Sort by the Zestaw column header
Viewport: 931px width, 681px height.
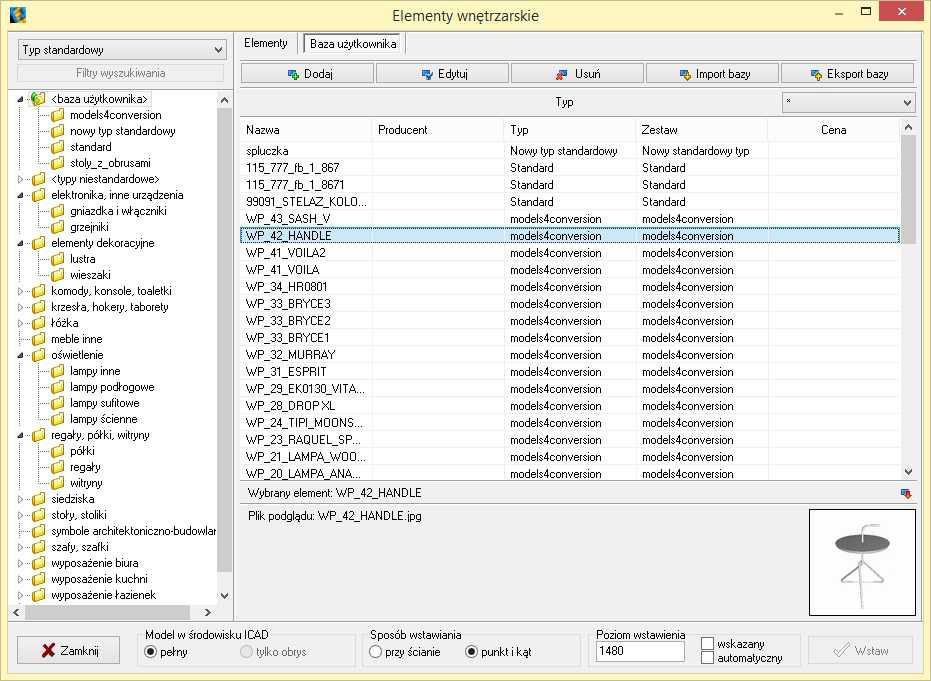pos(702,130)
